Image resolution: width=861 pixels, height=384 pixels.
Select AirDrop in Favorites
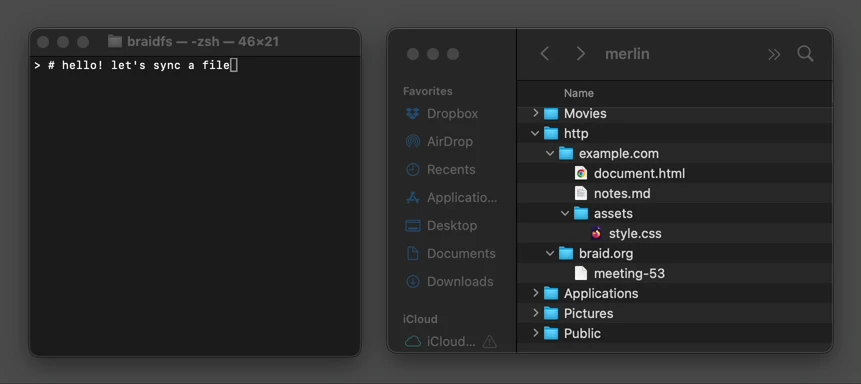pyautogui.click(x=439, y=142)
